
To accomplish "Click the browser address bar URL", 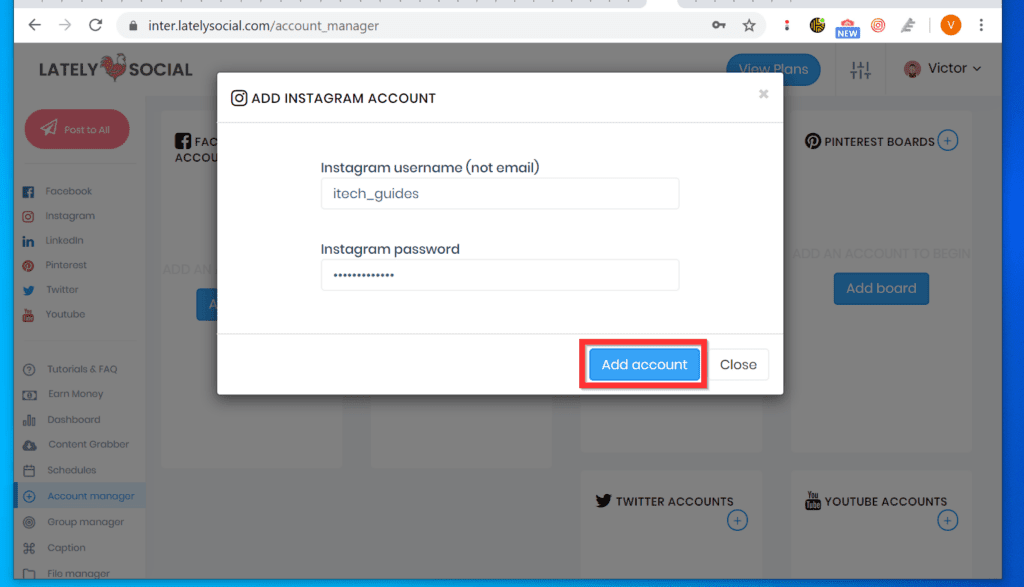I will [x=263, y=25].
